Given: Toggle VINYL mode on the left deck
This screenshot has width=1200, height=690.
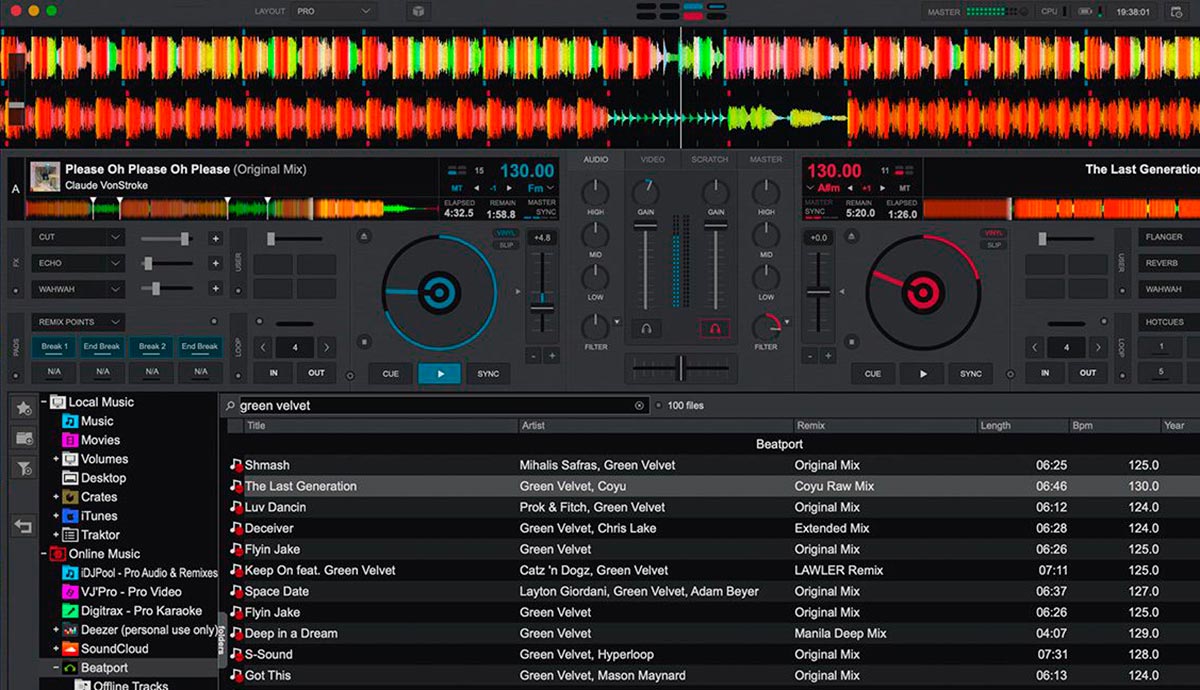Looking at the screenshot, I should pyautogui.click(x=505, y=233).
